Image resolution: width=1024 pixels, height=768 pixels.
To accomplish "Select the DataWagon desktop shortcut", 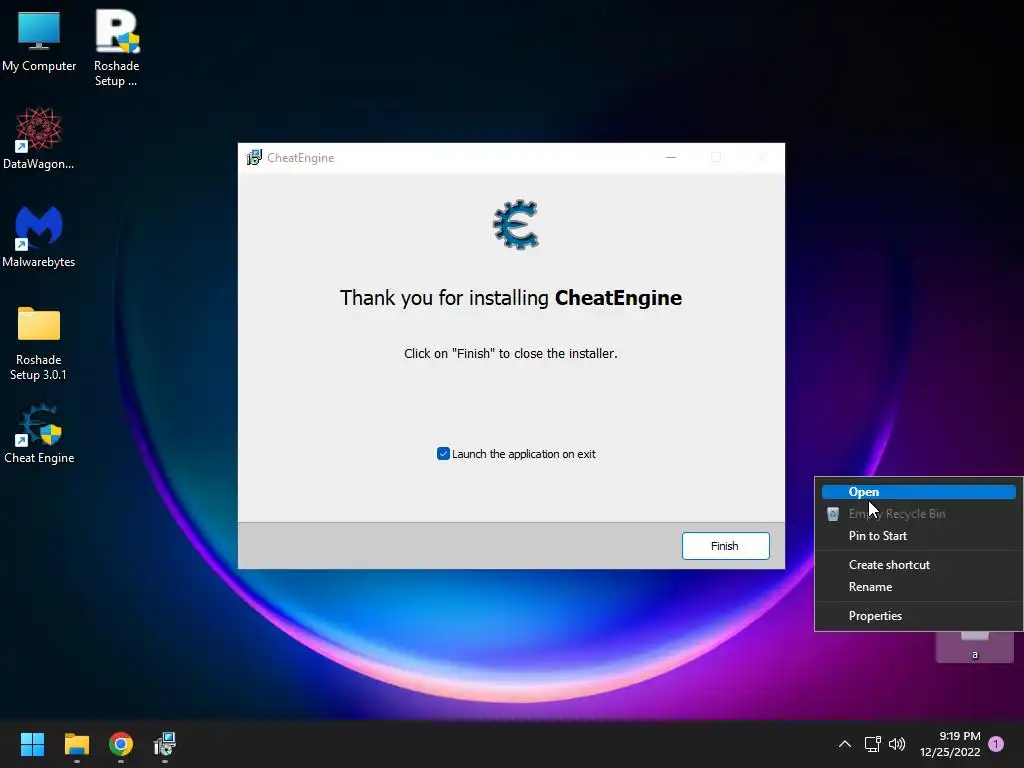I will 39,138.
